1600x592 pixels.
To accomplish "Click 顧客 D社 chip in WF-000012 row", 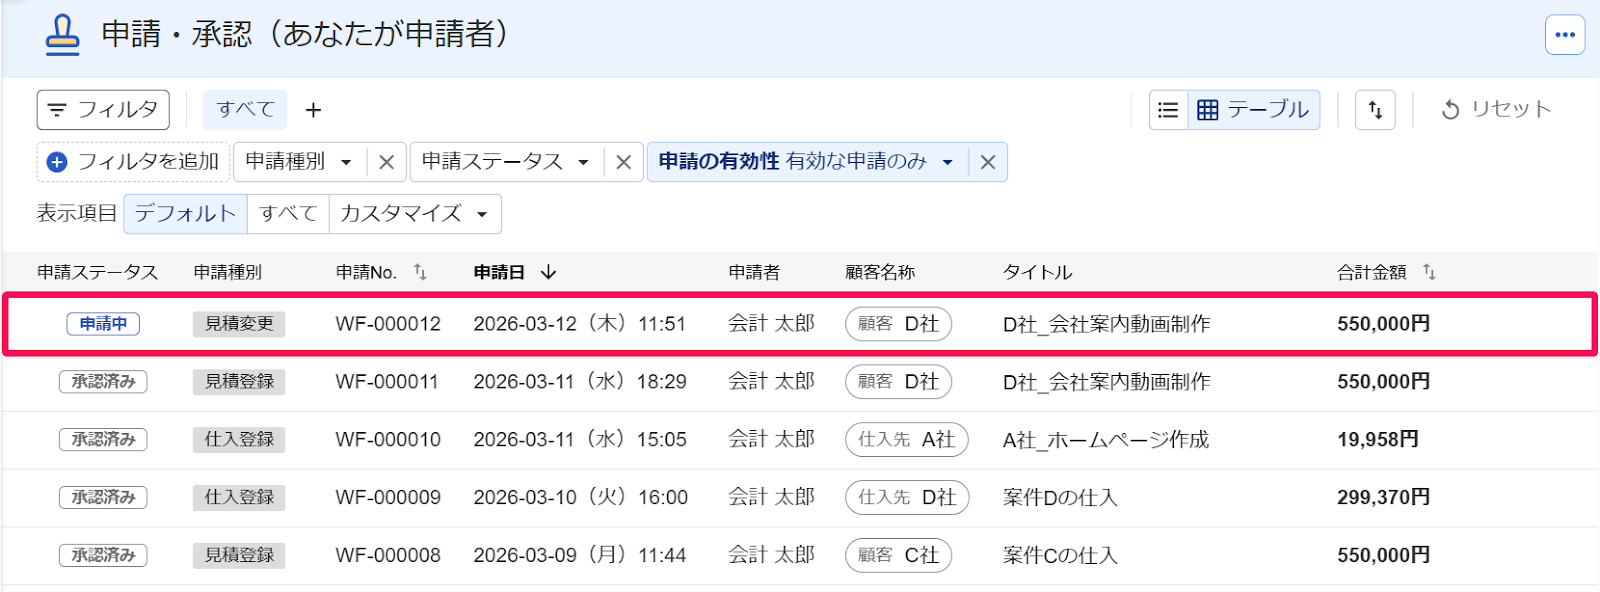I will click(898, 324).
